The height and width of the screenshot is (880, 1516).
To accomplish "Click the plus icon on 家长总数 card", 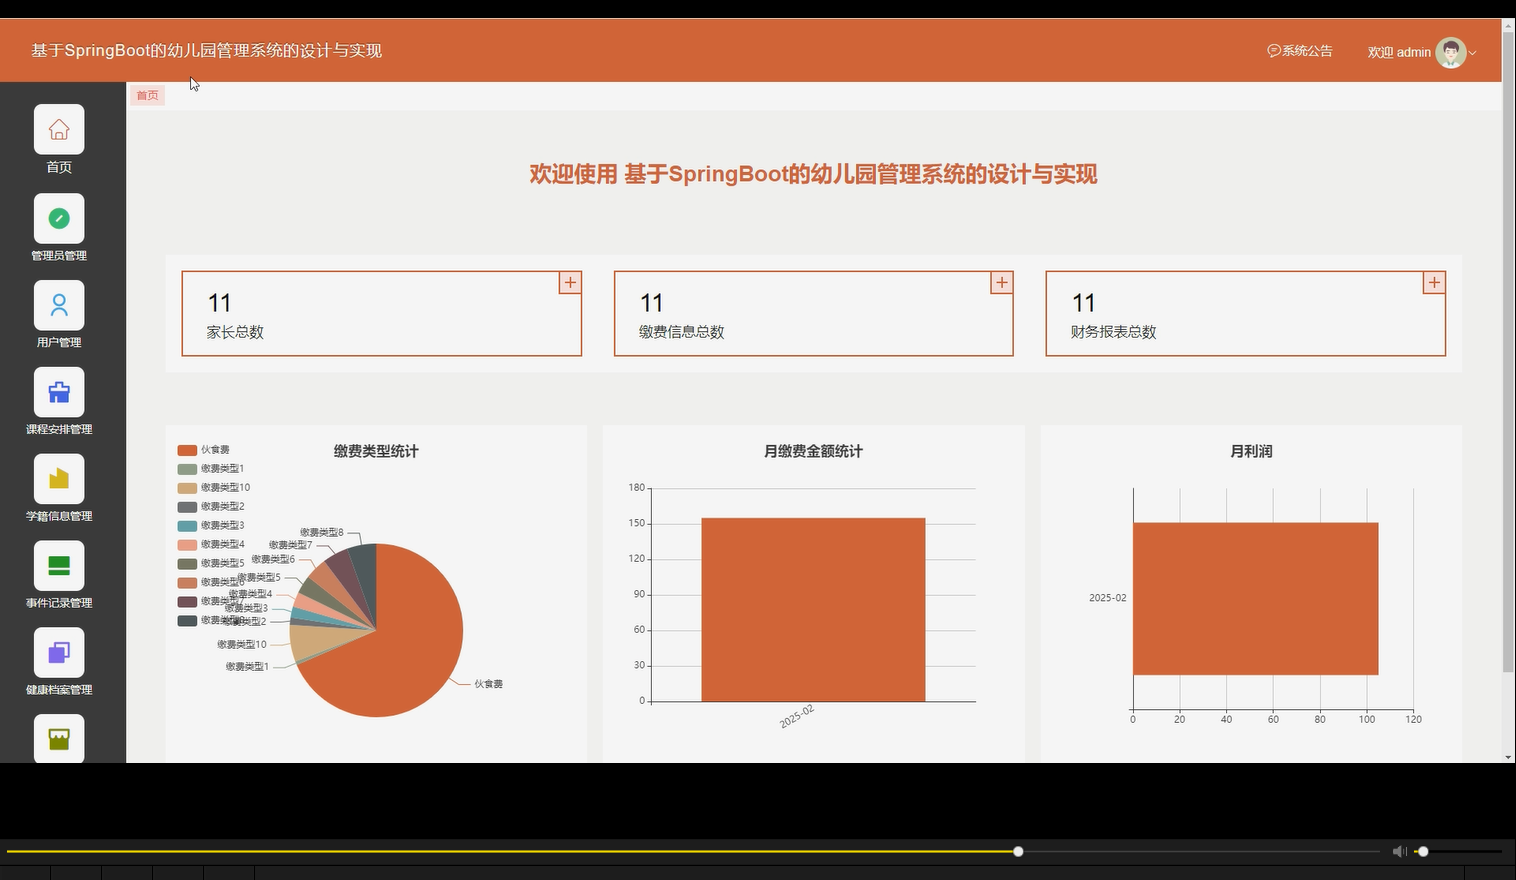I will click(570, 282).
